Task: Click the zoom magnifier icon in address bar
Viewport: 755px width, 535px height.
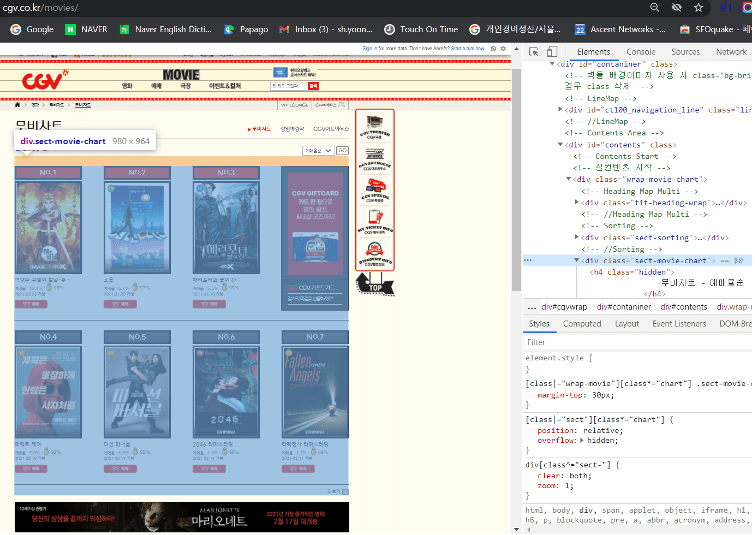Action: [x=654, y=7]
